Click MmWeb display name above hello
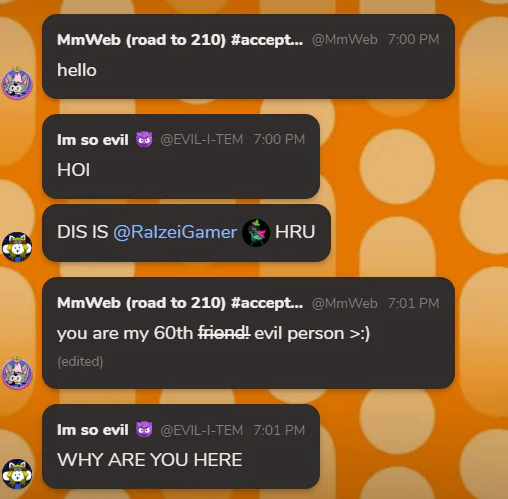This screenshot has width=508, height=499. tap(180, 40)
